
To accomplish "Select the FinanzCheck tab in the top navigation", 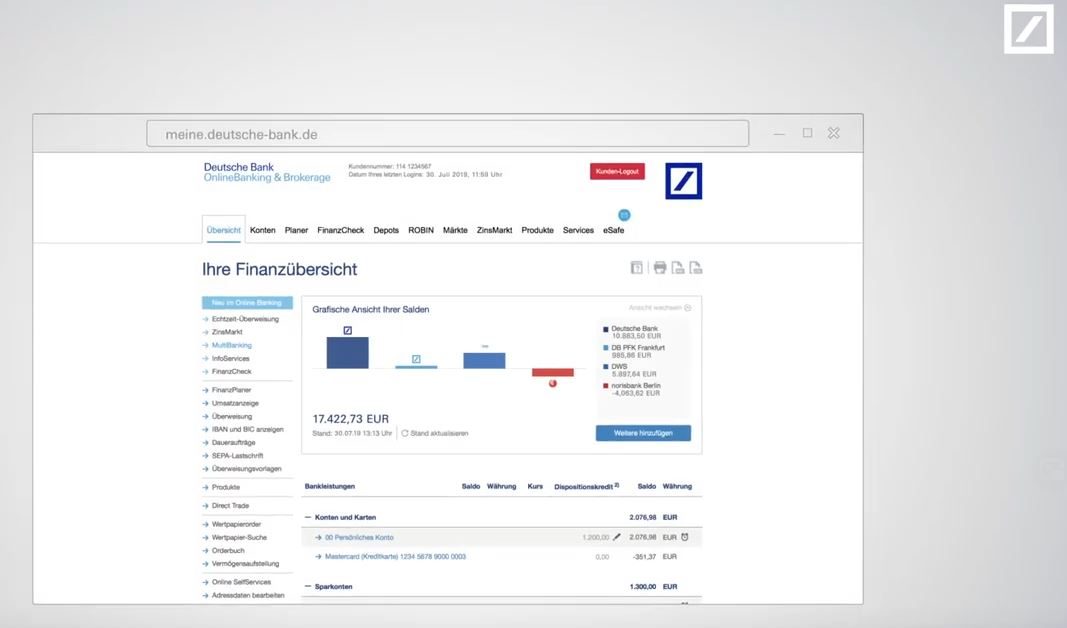I will [340, 230].
